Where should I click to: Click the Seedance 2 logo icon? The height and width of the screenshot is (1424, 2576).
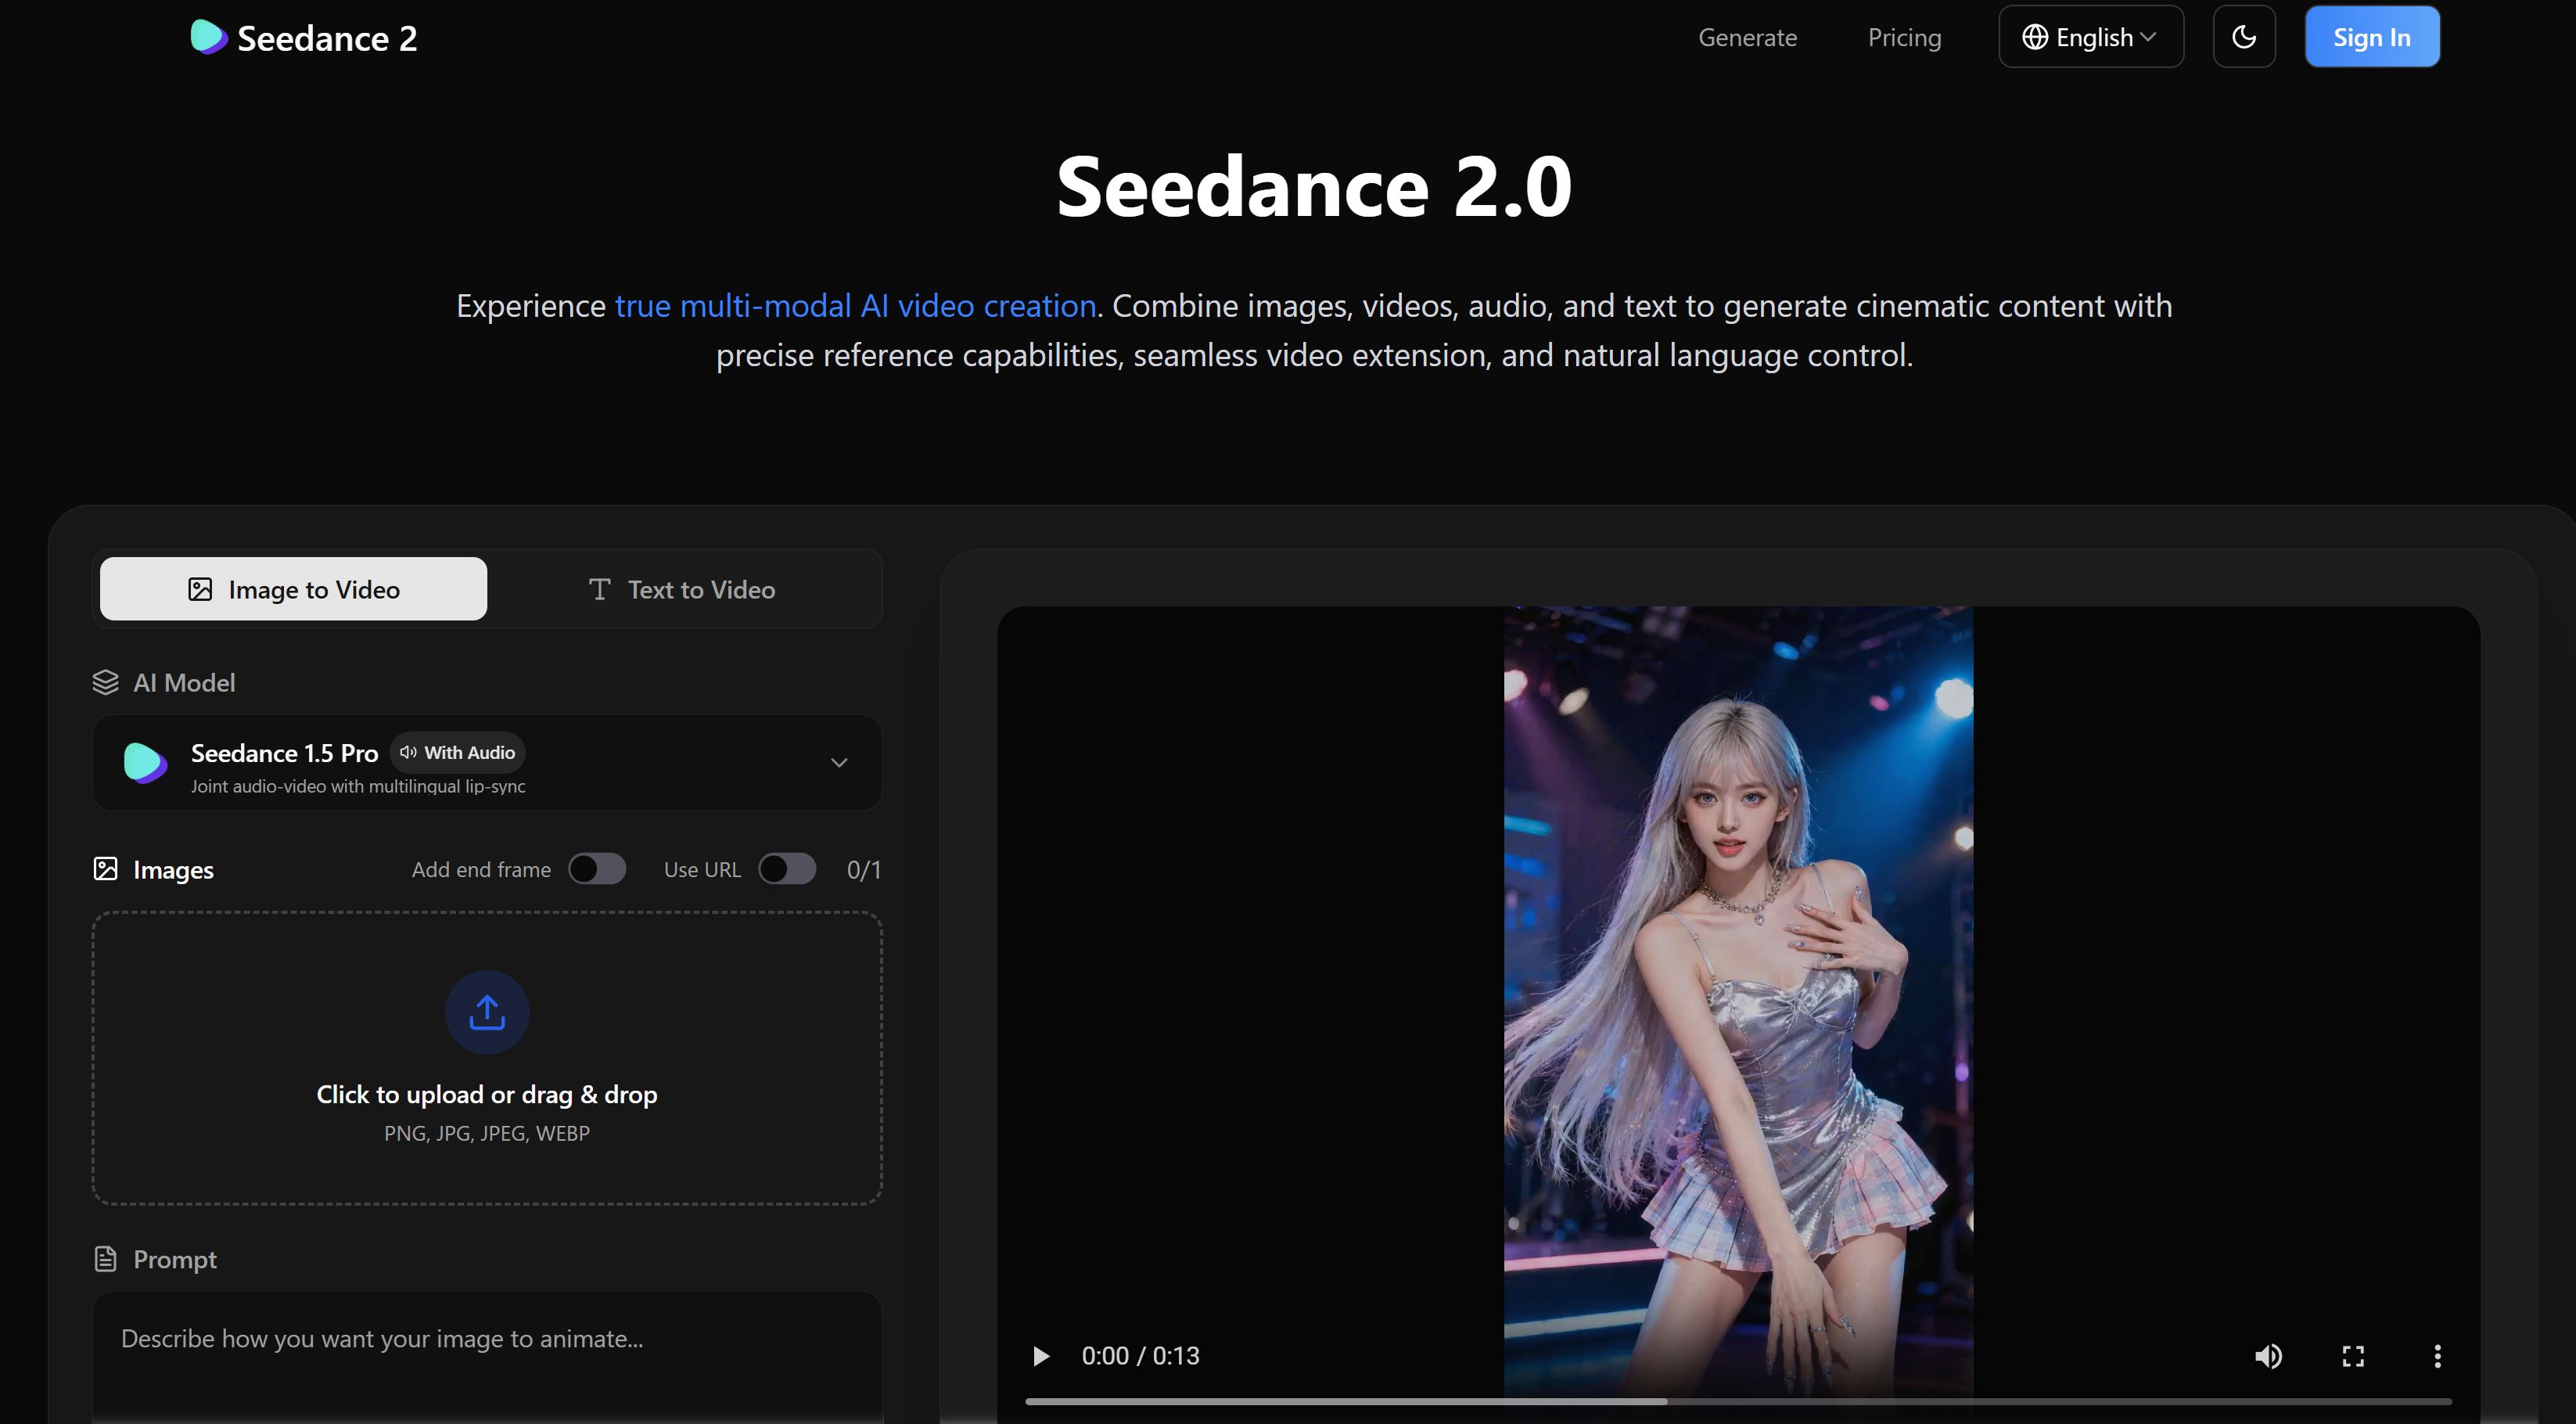[x=208, y=37]
